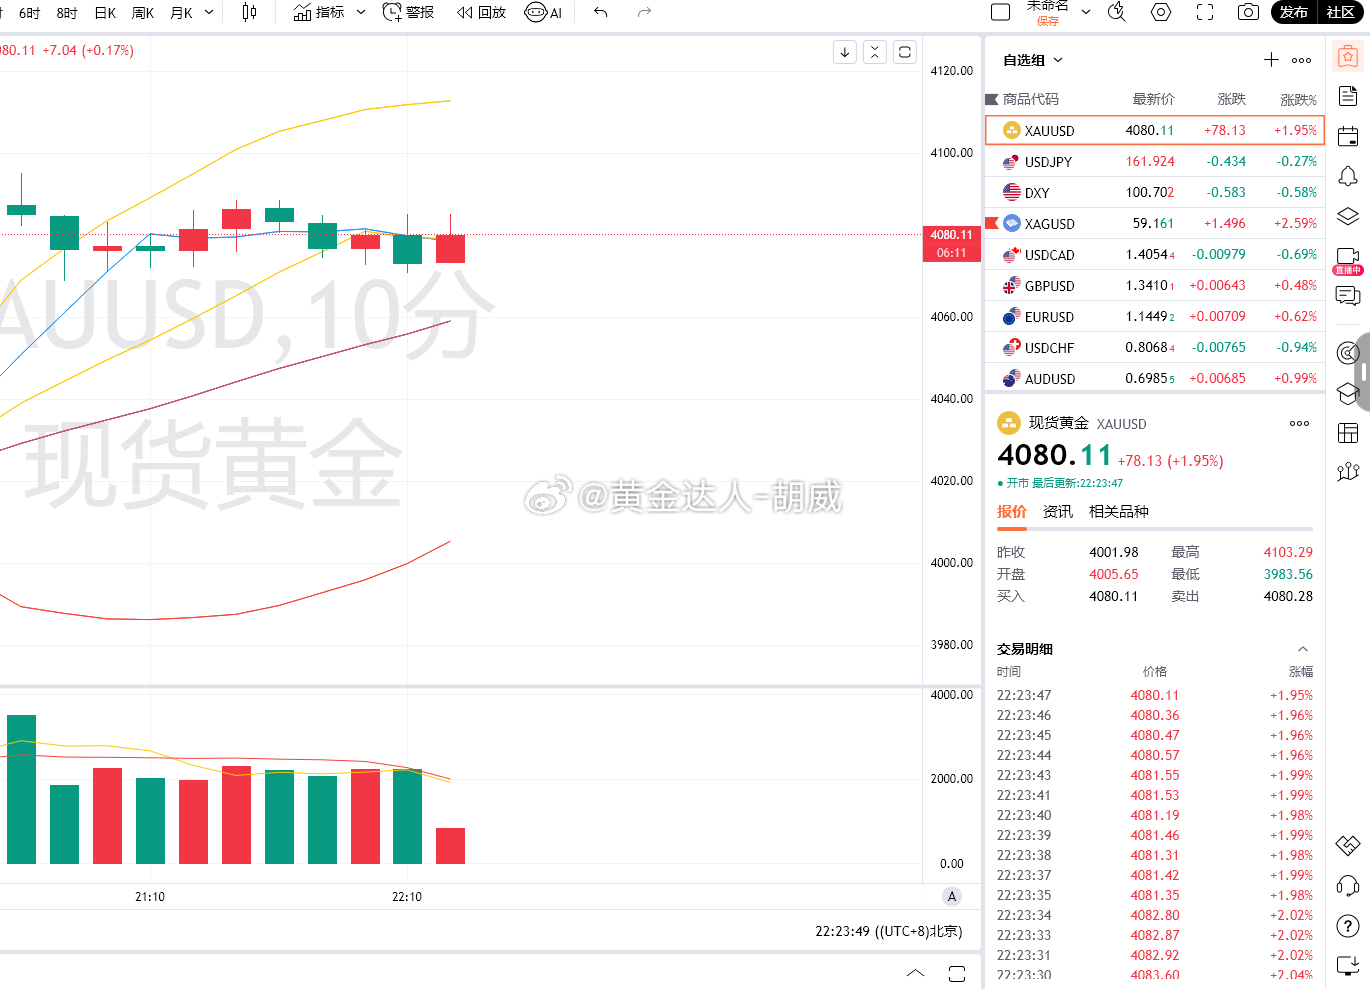Toggle the bottom panel layout icon
Image resolution: width=1370 pixels, height=989 pixels.
(956, 973)
